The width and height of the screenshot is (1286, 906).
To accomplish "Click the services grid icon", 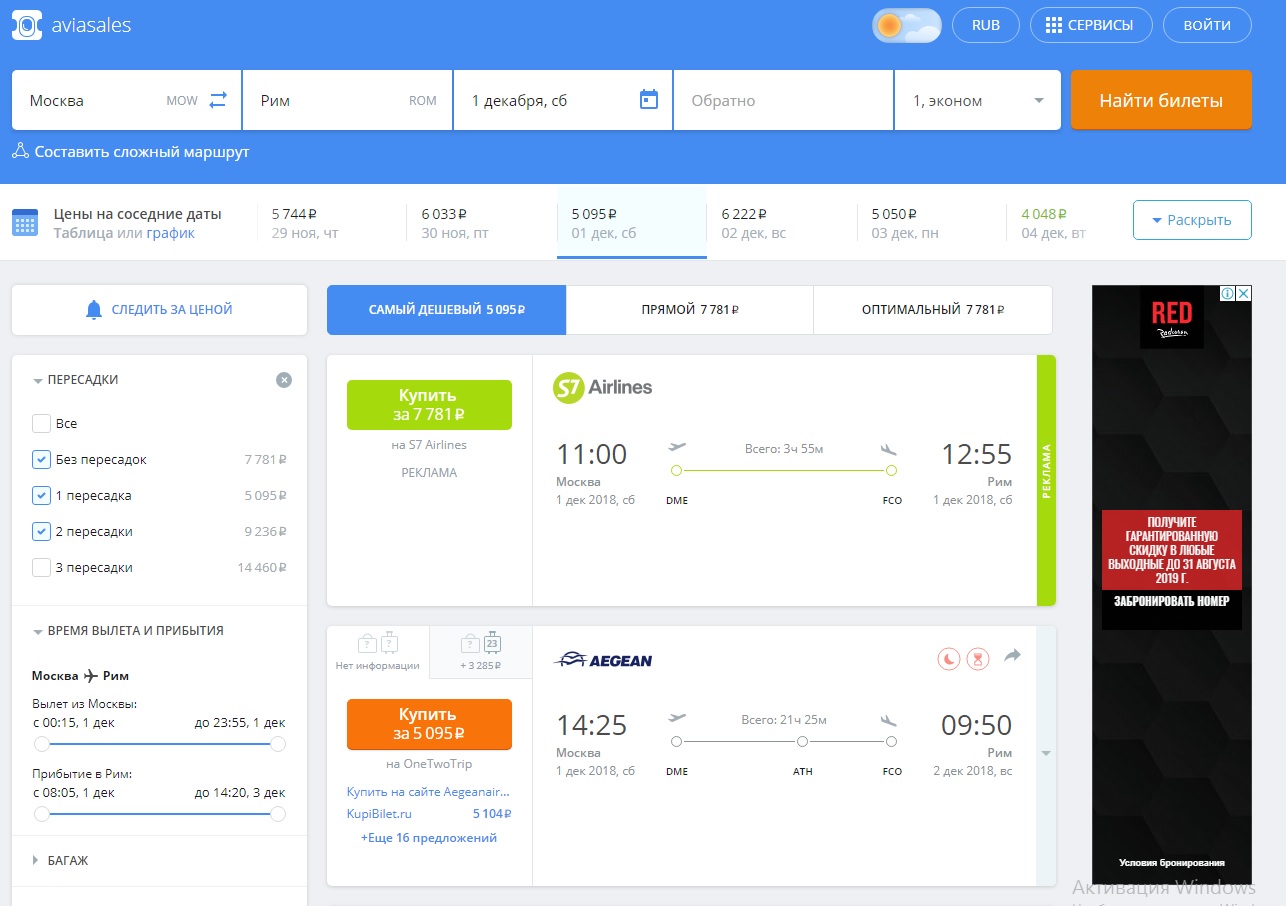I will 1053,25.
